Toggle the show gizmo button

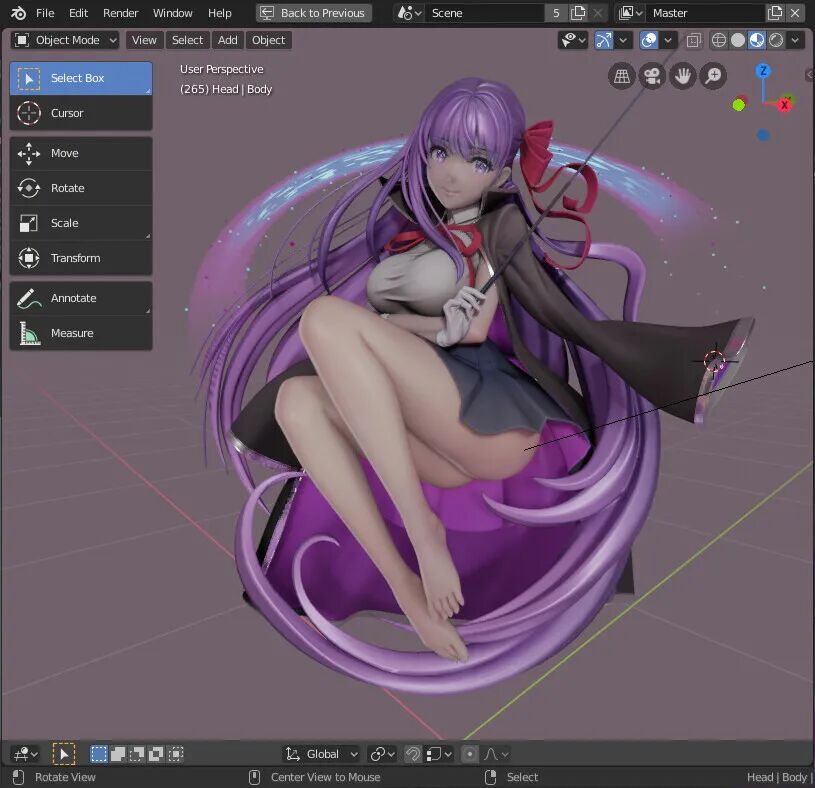[603, 40]
